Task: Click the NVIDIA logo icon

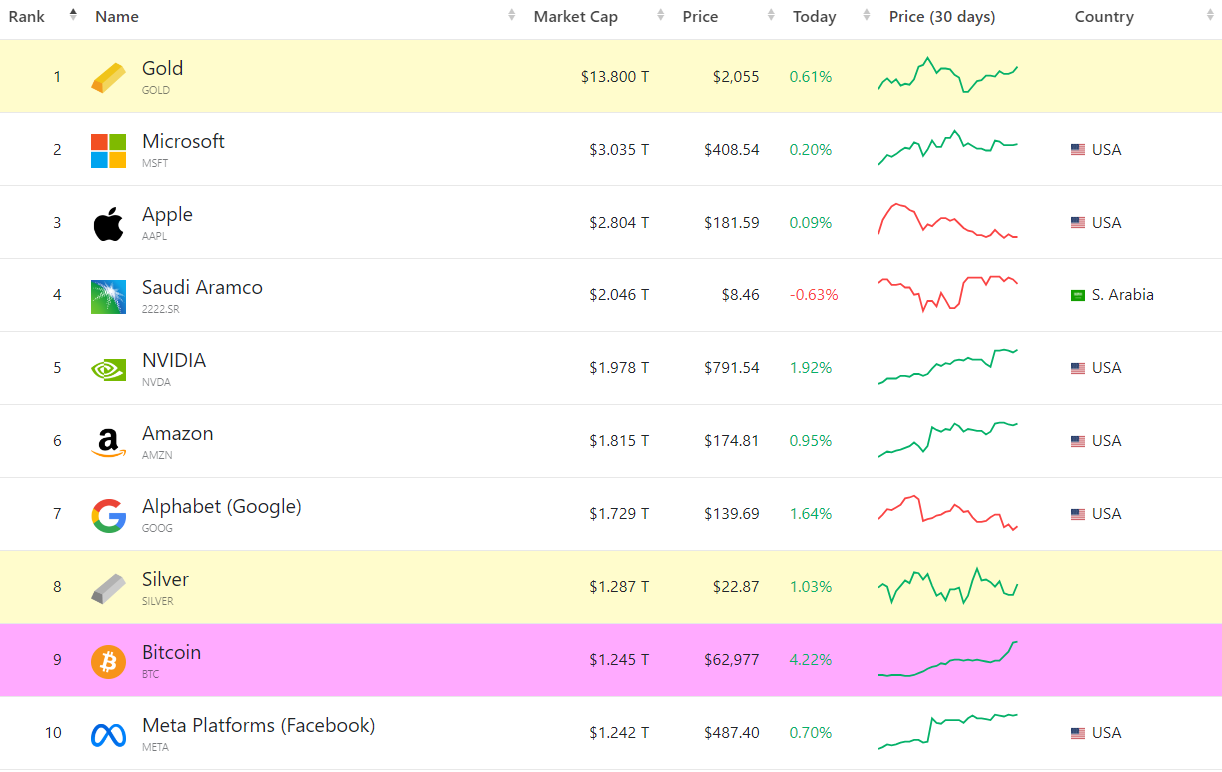Action: pos(109,369)
